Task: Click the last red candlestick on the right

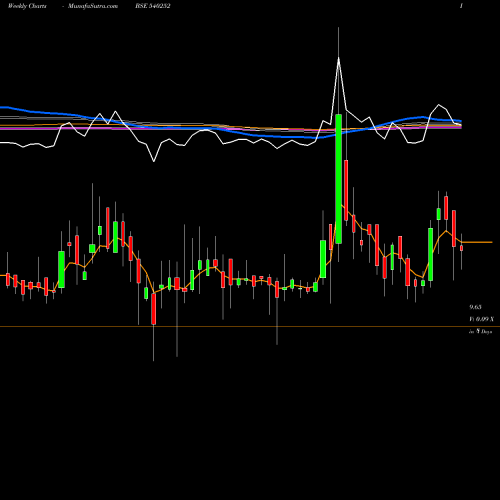Action: (462, 248)
